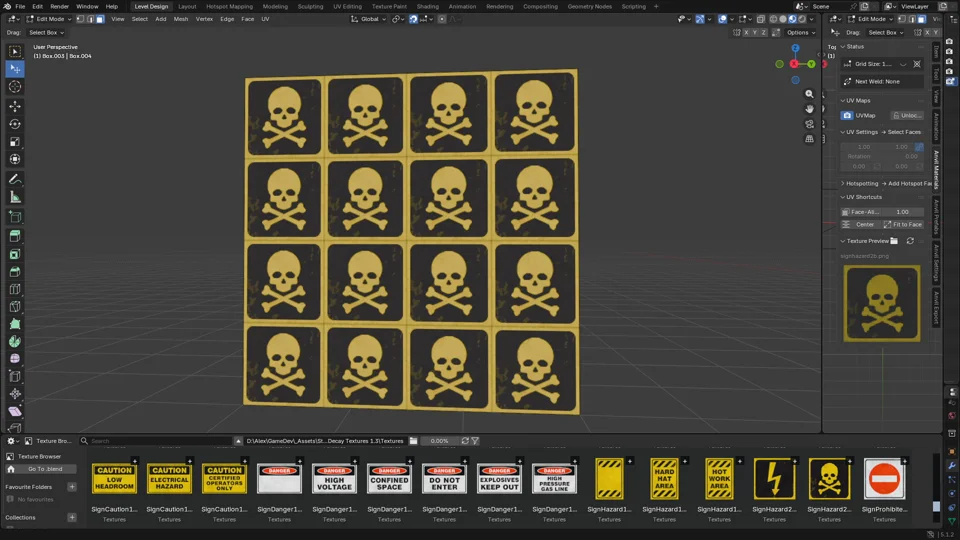Open the Global orientation dropdown
Viewport: 960px width, 540px height.
(369, 19)
